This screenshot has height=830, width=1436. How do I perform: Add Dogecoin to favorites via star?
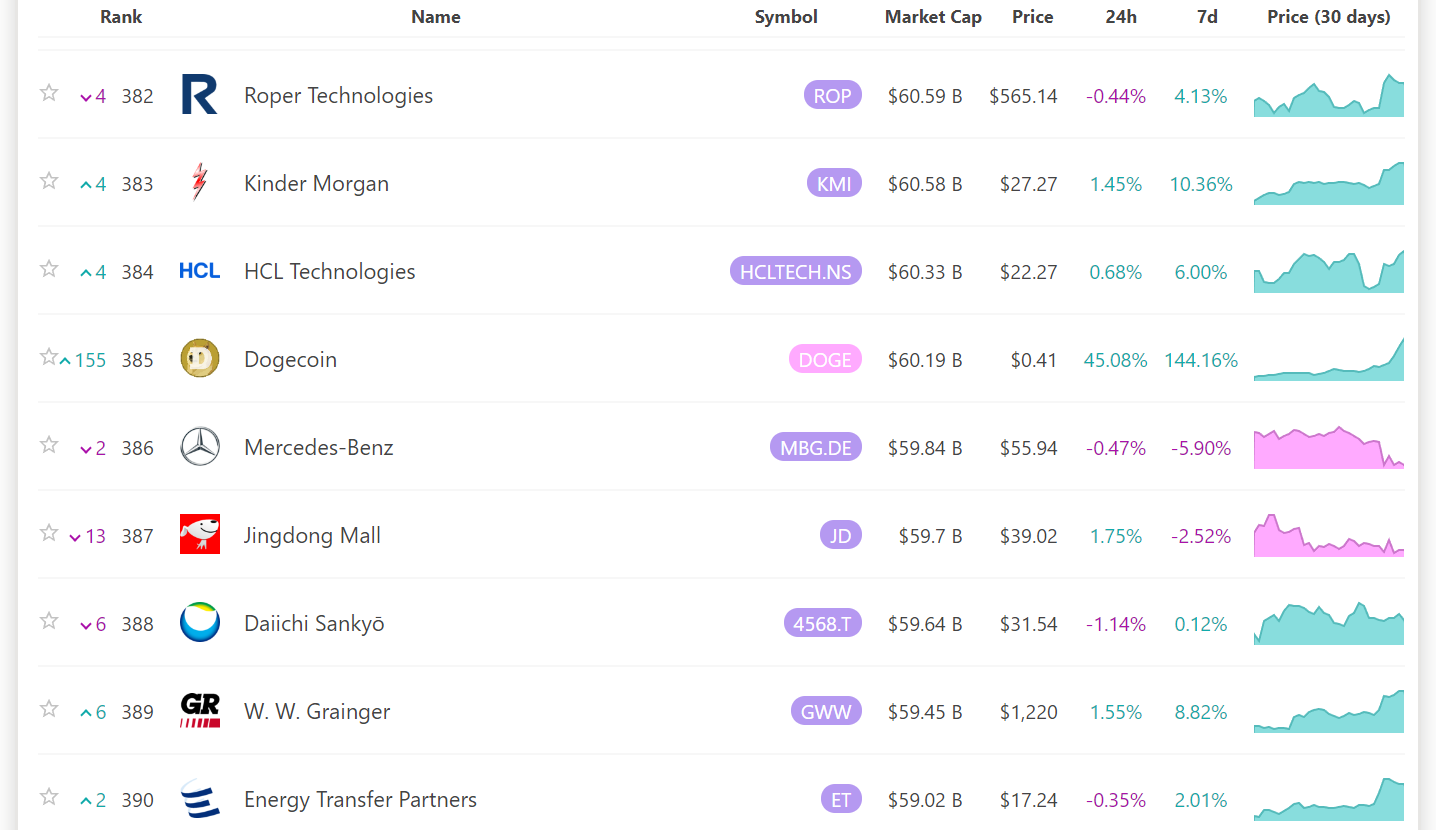pyautogui.click(x=49, y=357)
